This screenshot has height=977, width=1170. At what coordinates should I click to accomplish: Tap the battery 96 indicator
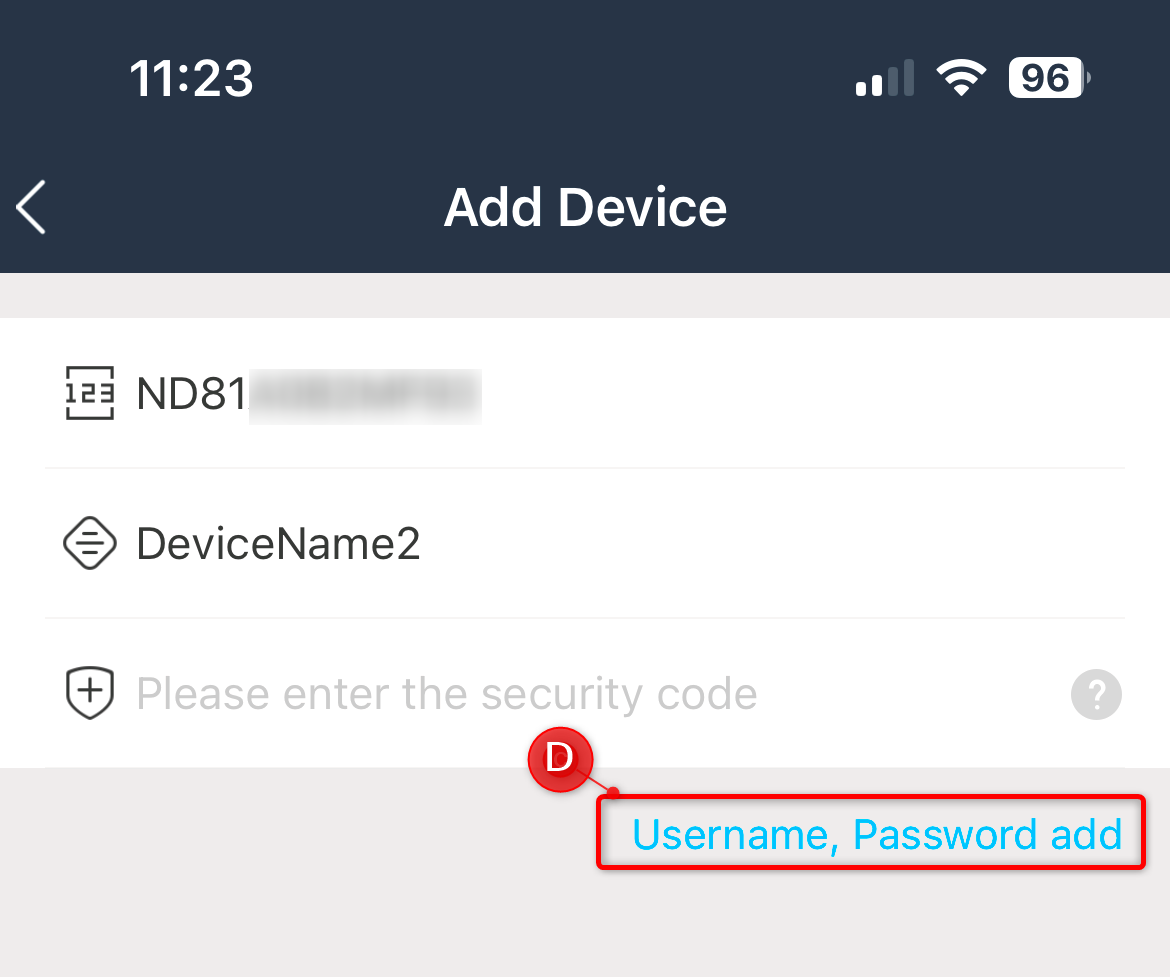(x=1049, y=78)
